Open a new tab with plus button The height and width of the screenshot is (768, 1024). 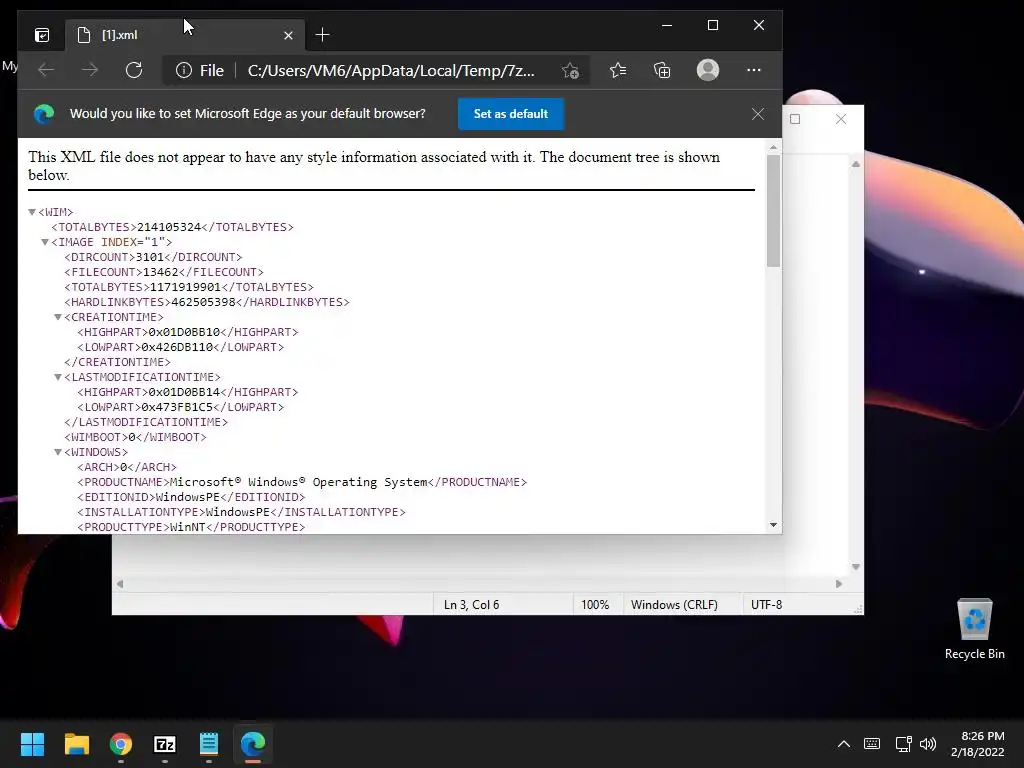[x=322, y=35]
